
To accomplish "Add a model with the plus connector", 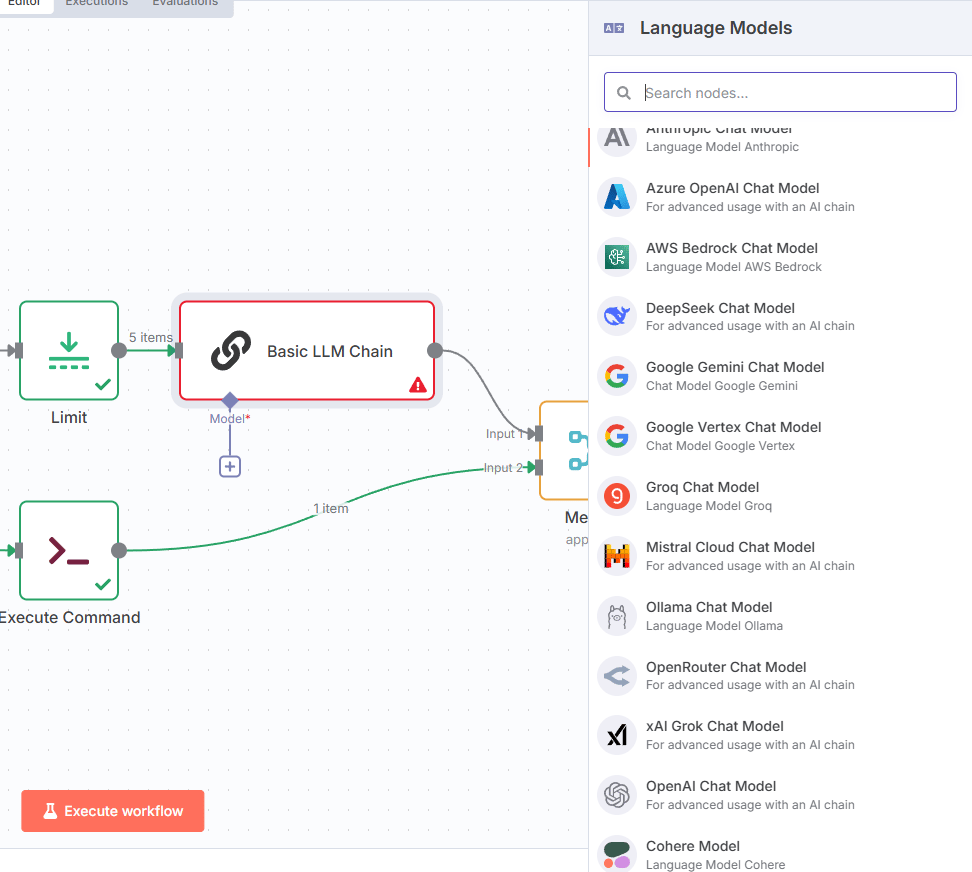I will point(230,467).
